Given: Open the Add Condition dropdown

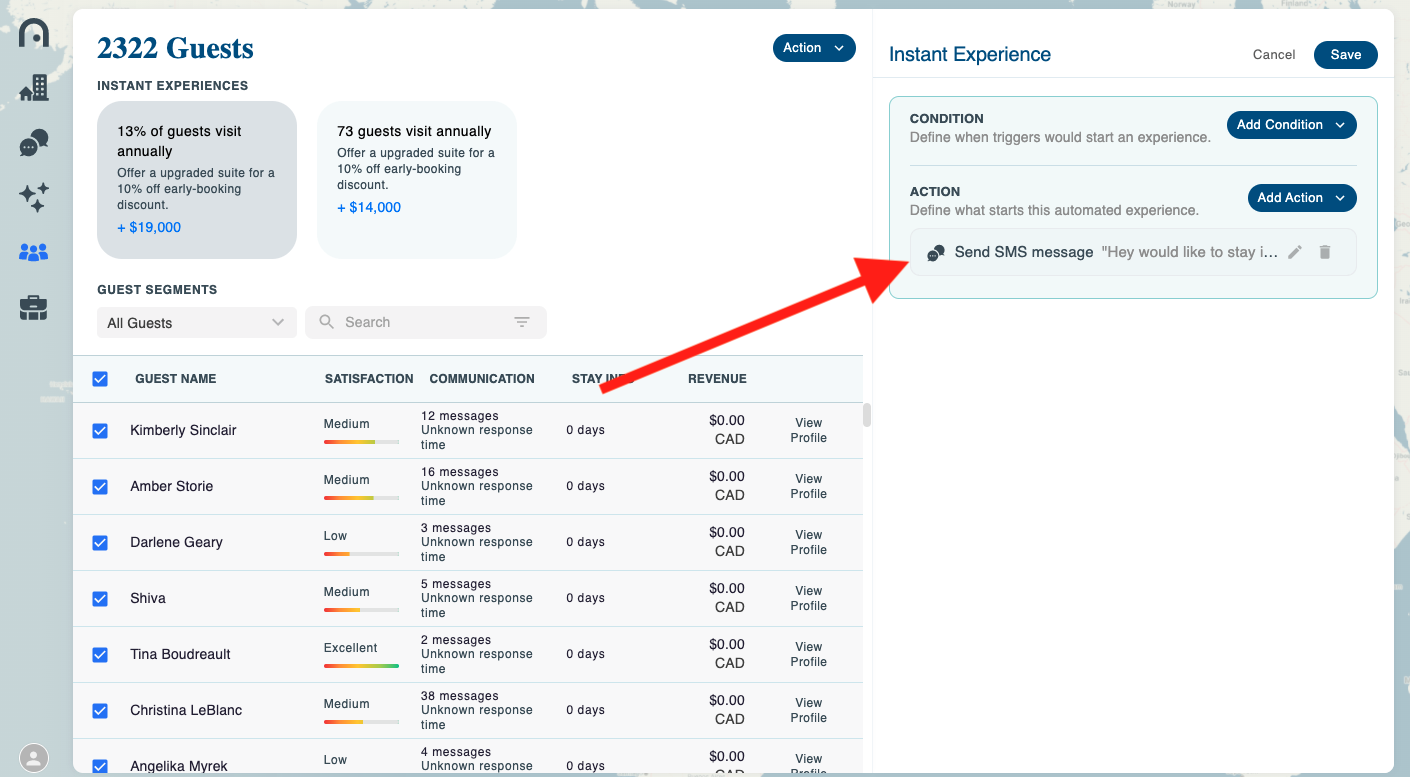Looking at the screenshot, I should coord(1291,125).
